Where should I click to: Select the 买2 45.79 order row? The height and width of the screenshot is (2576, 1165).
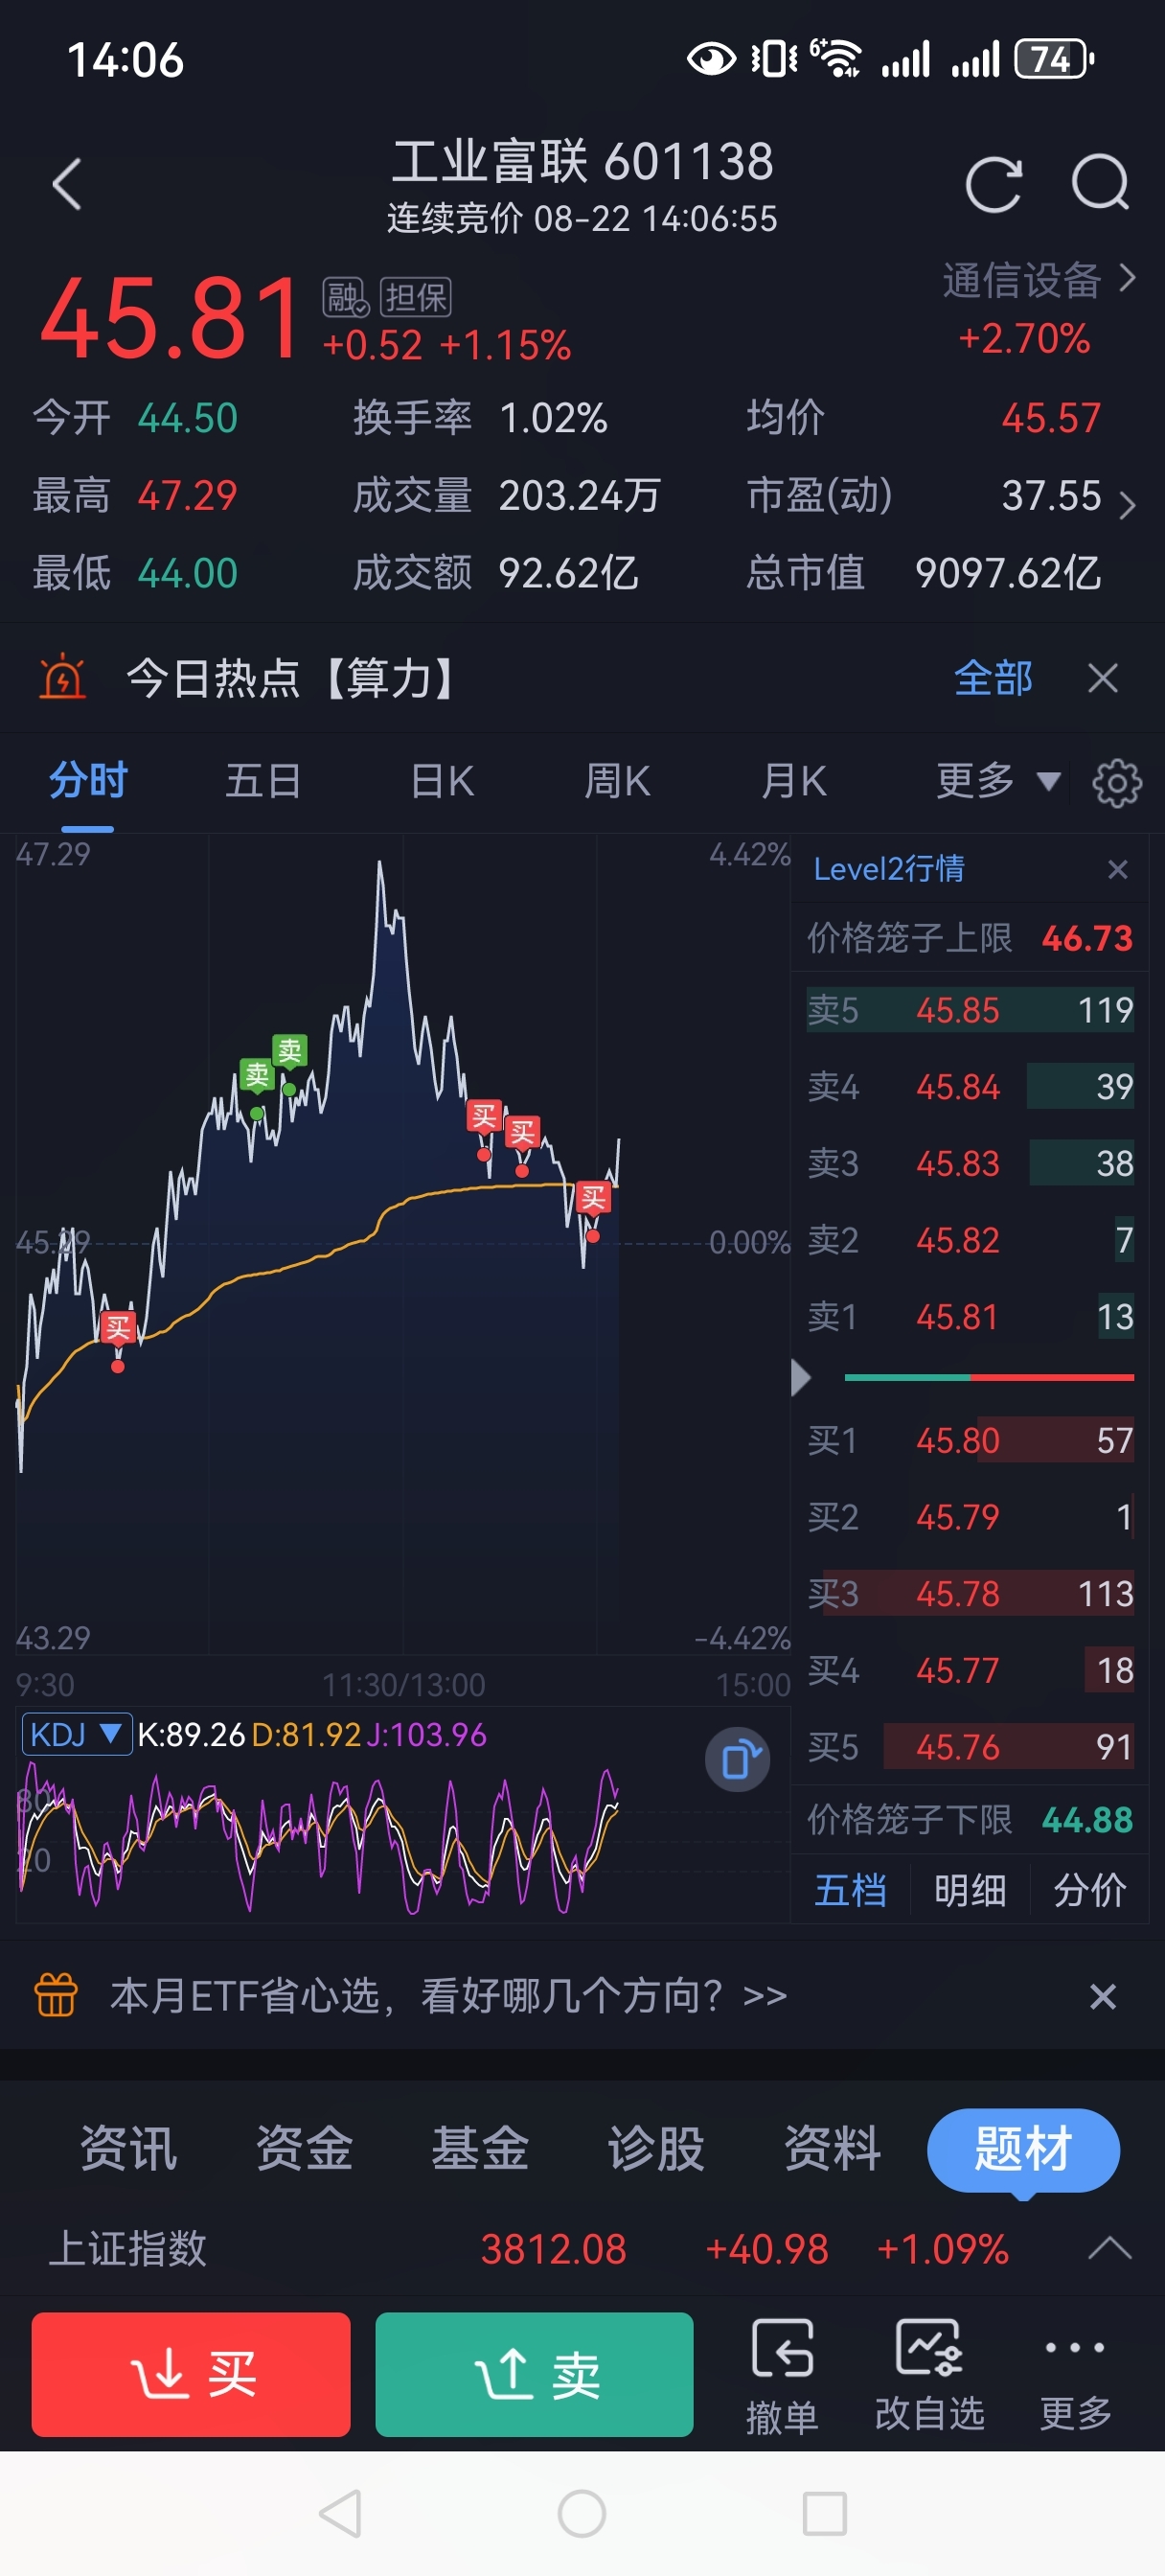point(970,1517)
